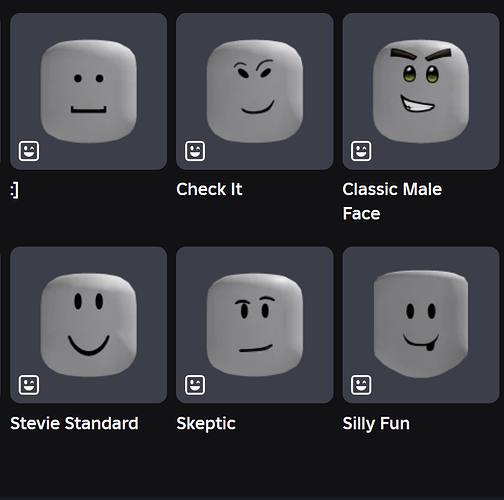Open the Check It item title
Screen dimensions: 504x500
tap(209, 189)
